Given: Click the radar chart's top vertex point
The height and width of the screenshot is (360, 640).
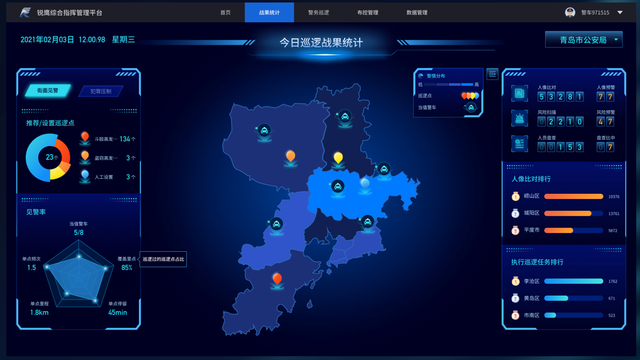Looking at the screenshot, I should coord(79,257).
